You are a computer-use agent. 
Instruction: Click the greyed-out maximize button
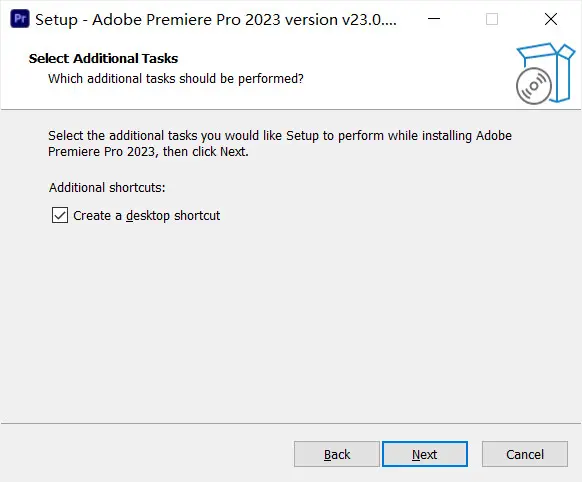[492, 19]
